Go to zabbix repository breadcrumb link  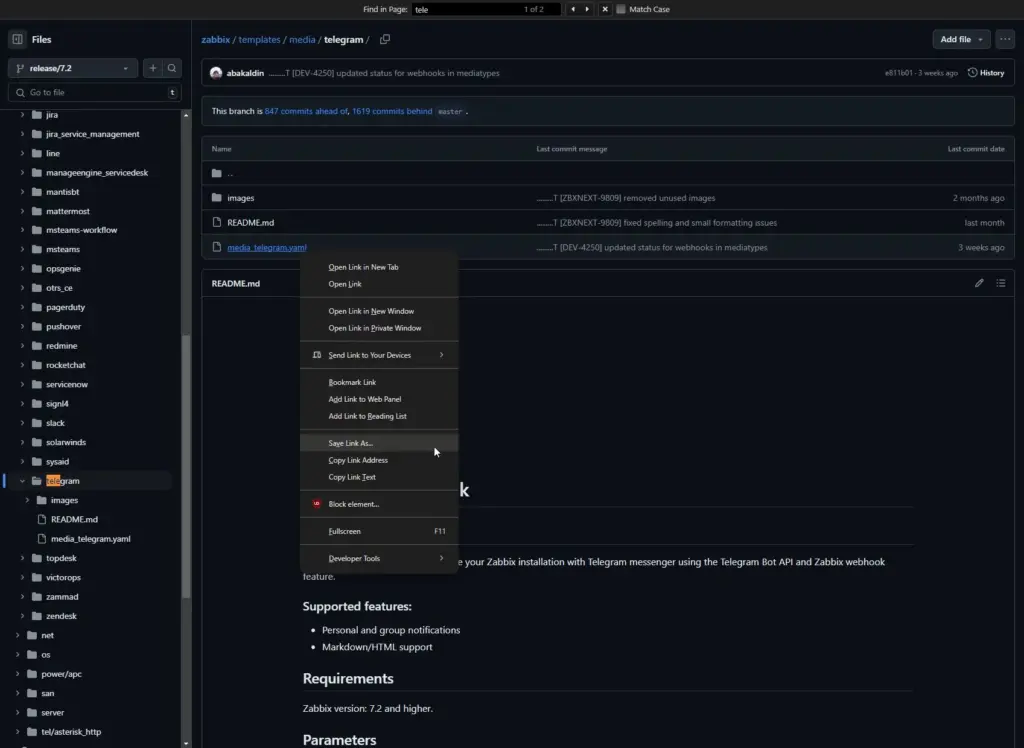pyautogui.click(x=216, y=39)
